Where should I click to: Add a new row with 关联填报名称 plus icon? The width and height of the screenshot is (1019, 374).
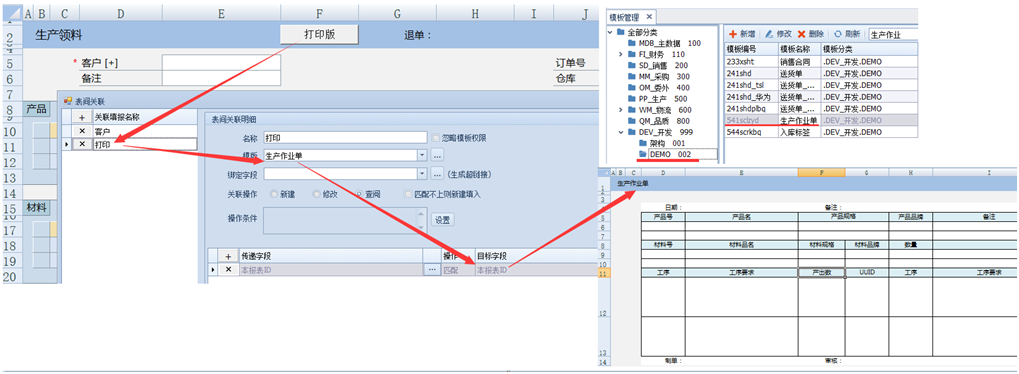[82, 118]
